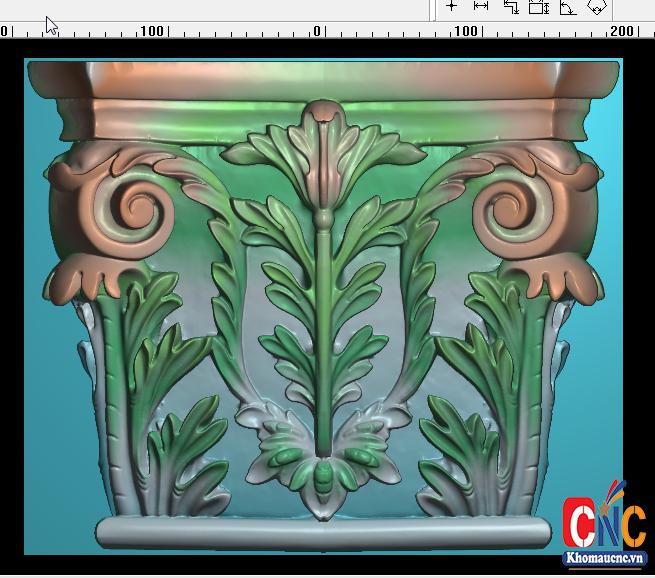The height and width of the screenshot is (578, 655).
Task: Open the Khomaucnc.vn website label
Action: tap(604, 557)
